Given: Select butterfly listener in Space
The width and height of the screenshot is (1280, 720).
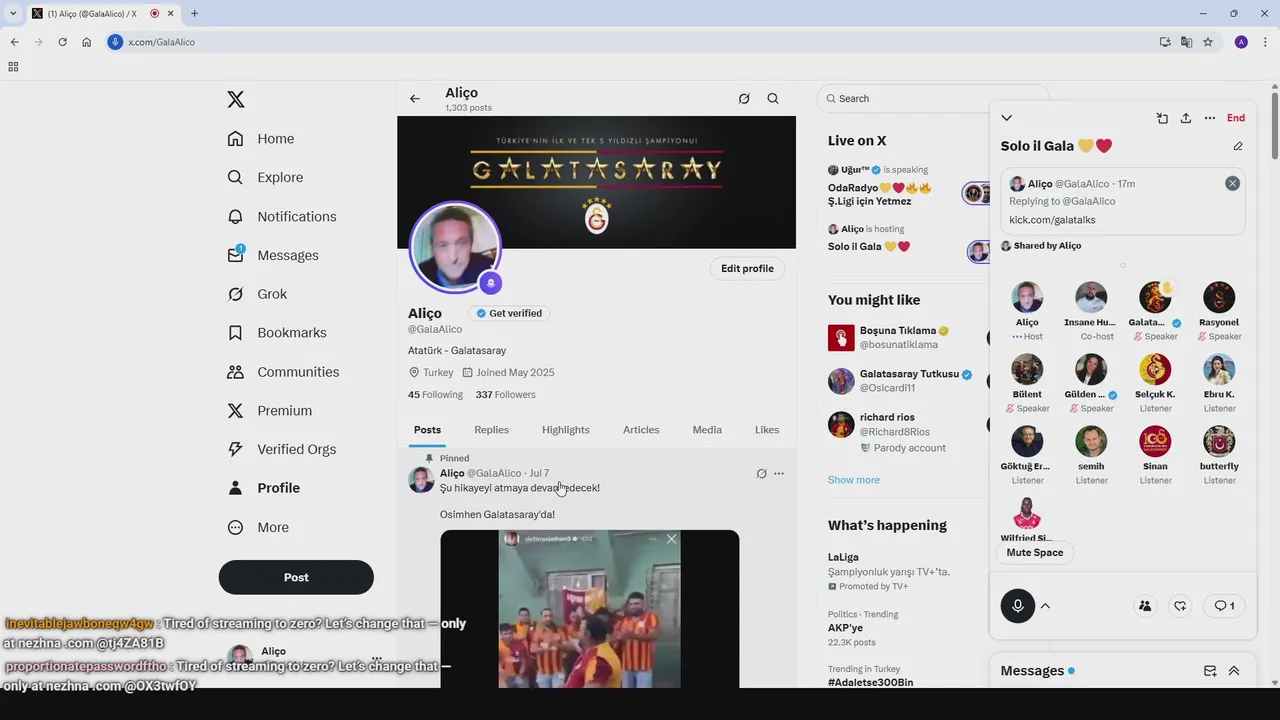Looking at the screenshot, I should pyautogui.click(x=1219, y=441).
